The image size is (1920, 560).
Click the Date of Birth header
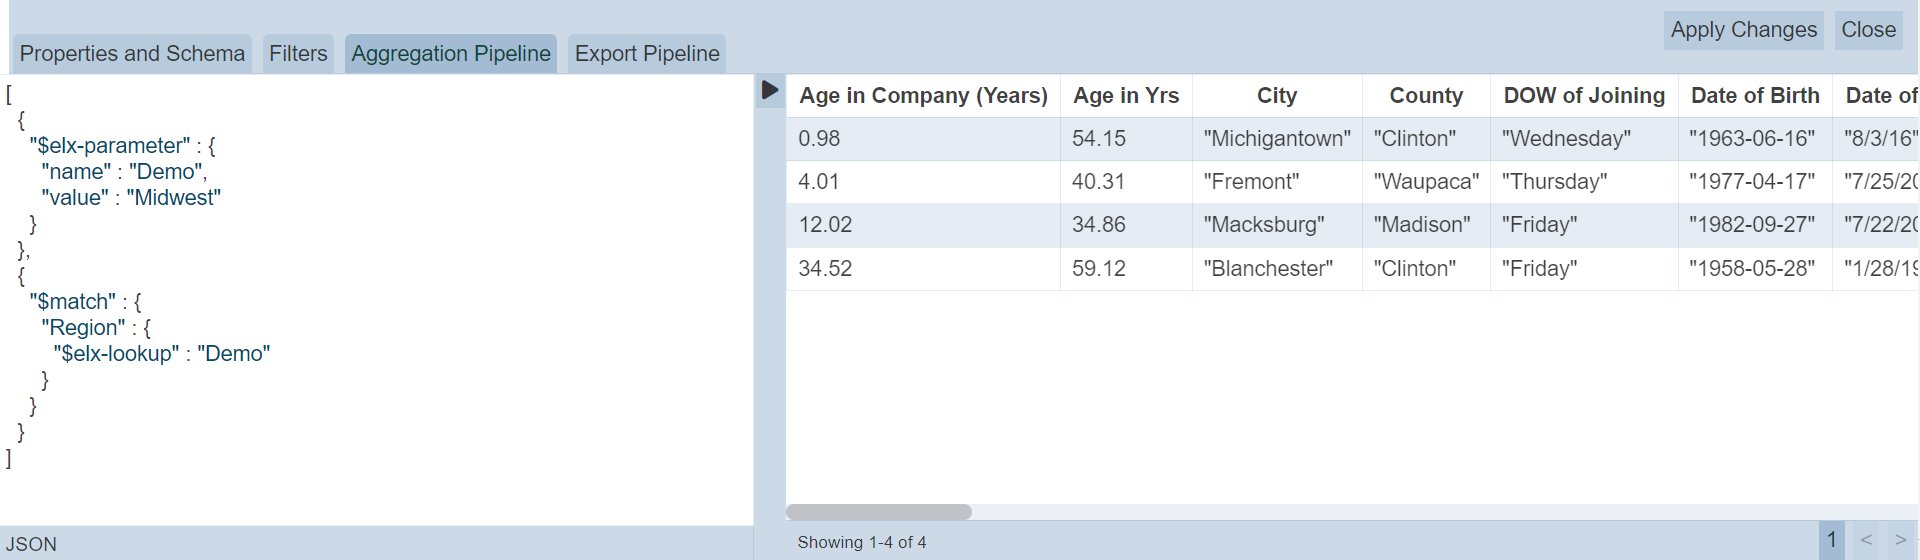pyautogui.click(x=1755, y=96)
